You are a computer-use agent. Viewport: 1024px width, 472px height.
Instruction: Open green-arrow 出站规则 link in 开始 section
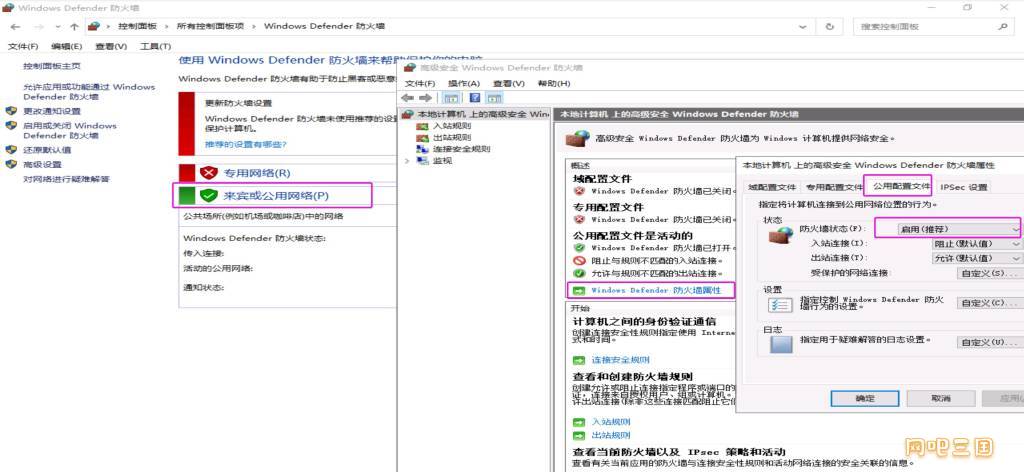[611, 435]
